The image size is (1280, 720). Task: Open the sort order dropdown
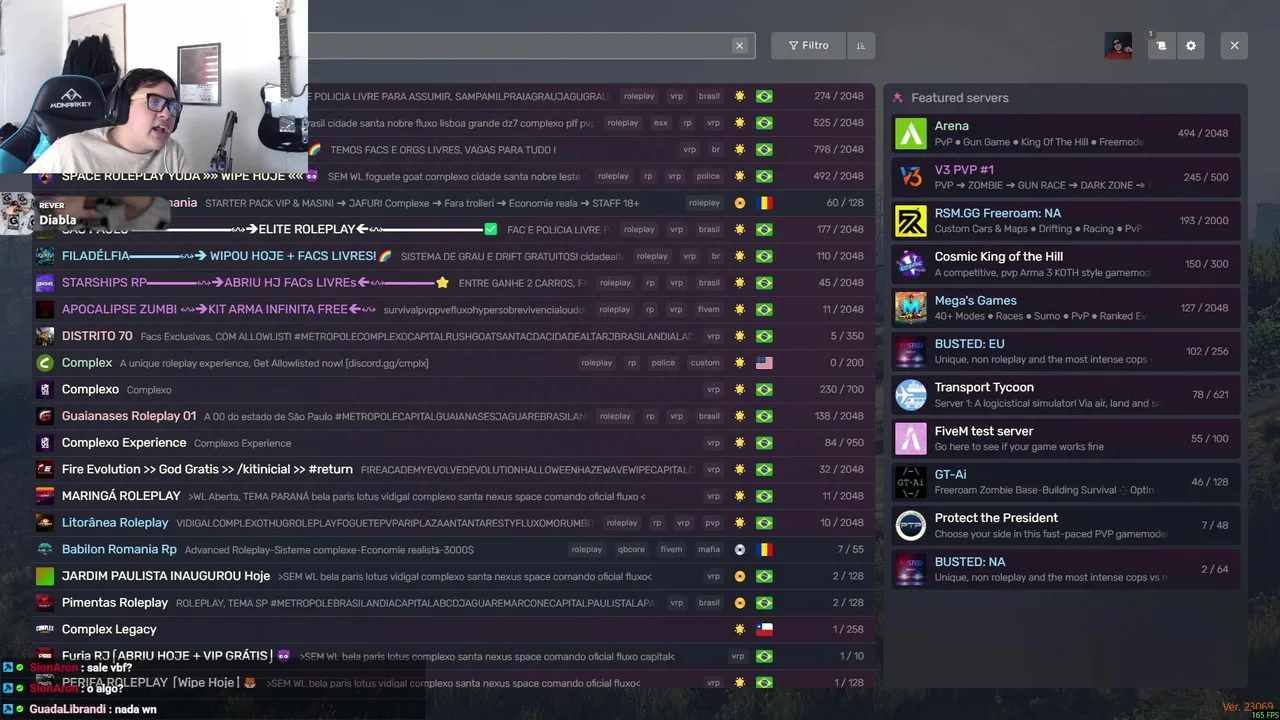point(860,45)
